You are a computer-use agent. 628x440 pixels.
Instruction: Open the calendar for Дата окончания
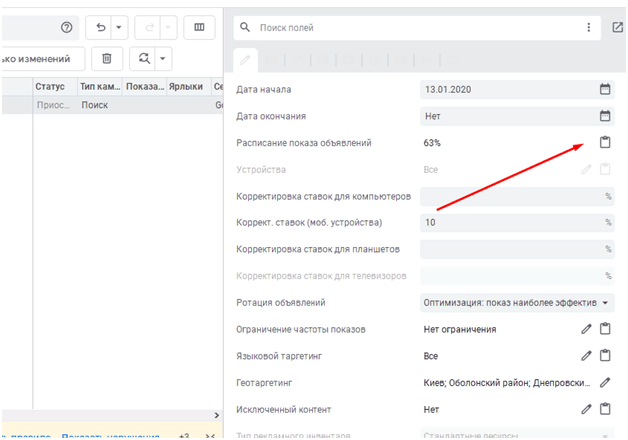coord(605,116)
